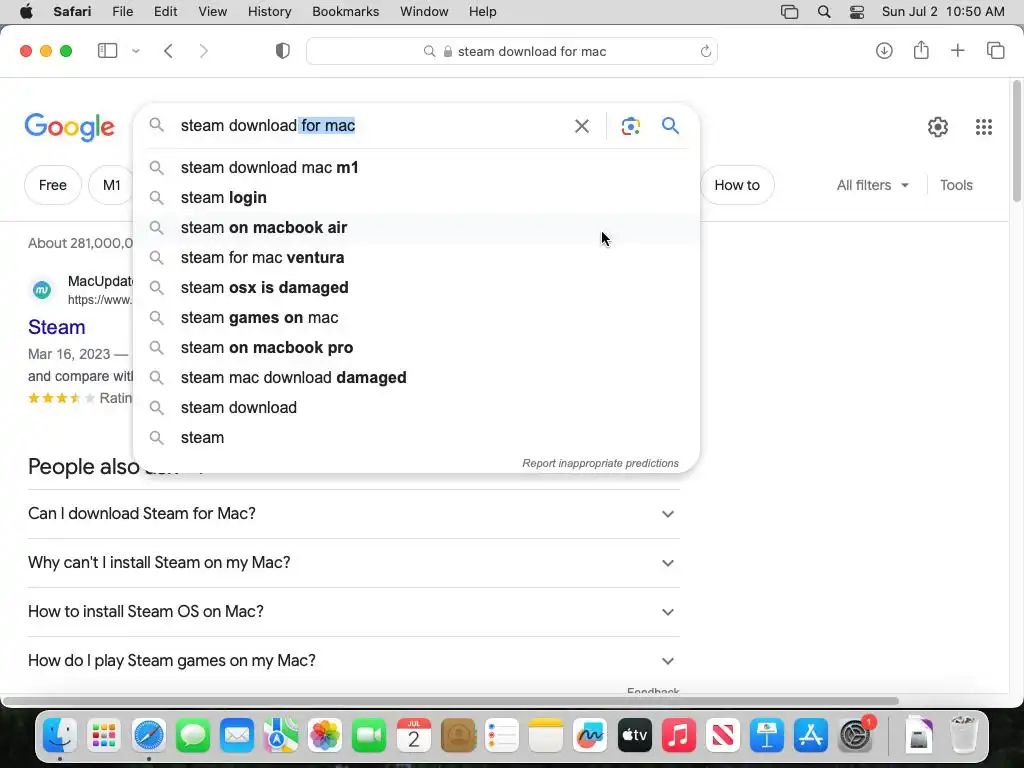Search by image with the camera lens icon
This screenshot has width=1024, height=768.
[630, 126]
